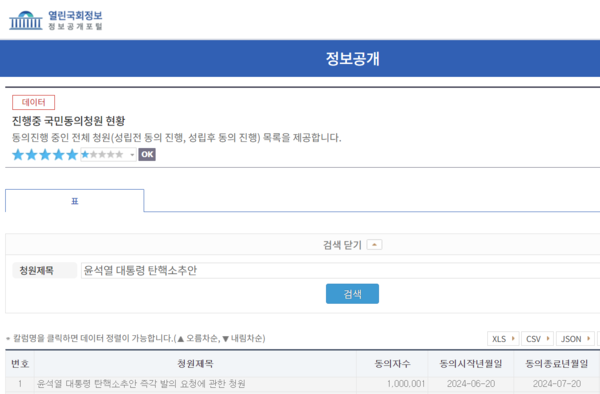
Task: Select the 표 tab
Action: tap(75, 201)
